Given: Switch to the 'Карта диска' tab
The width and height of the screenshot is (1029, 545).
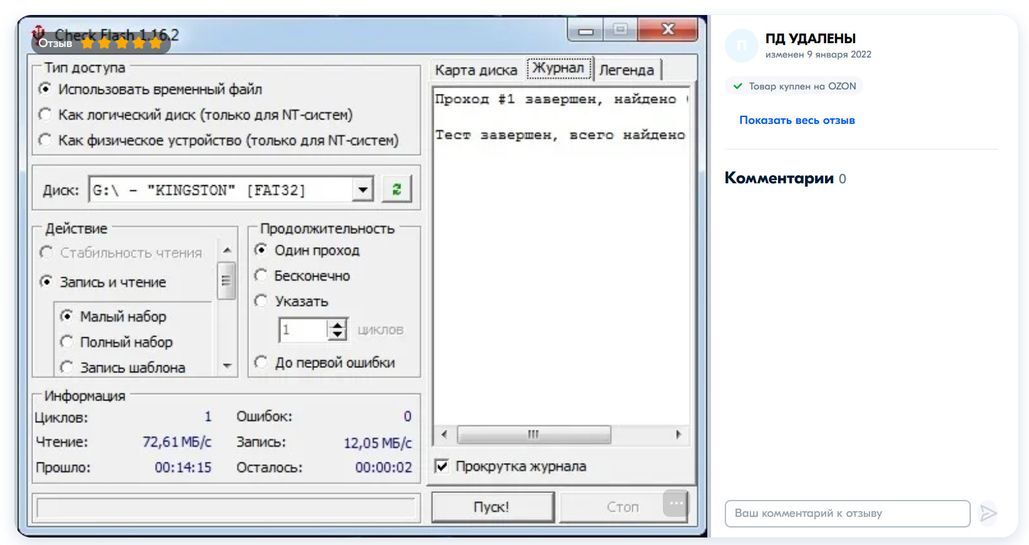Looking at the screenshot, I should pos(475,70).
